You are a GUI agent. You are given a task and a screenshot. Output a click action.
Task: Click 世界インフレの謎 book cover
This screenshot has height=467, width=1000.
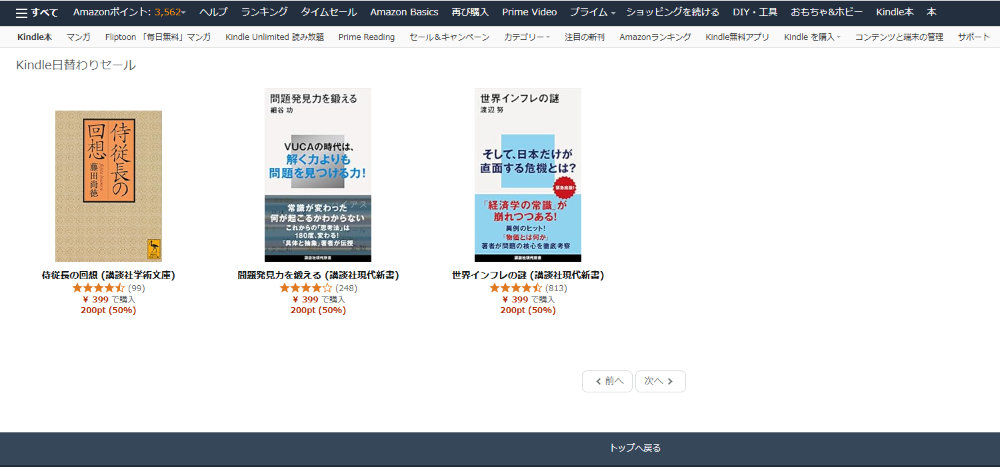(527, 175)
